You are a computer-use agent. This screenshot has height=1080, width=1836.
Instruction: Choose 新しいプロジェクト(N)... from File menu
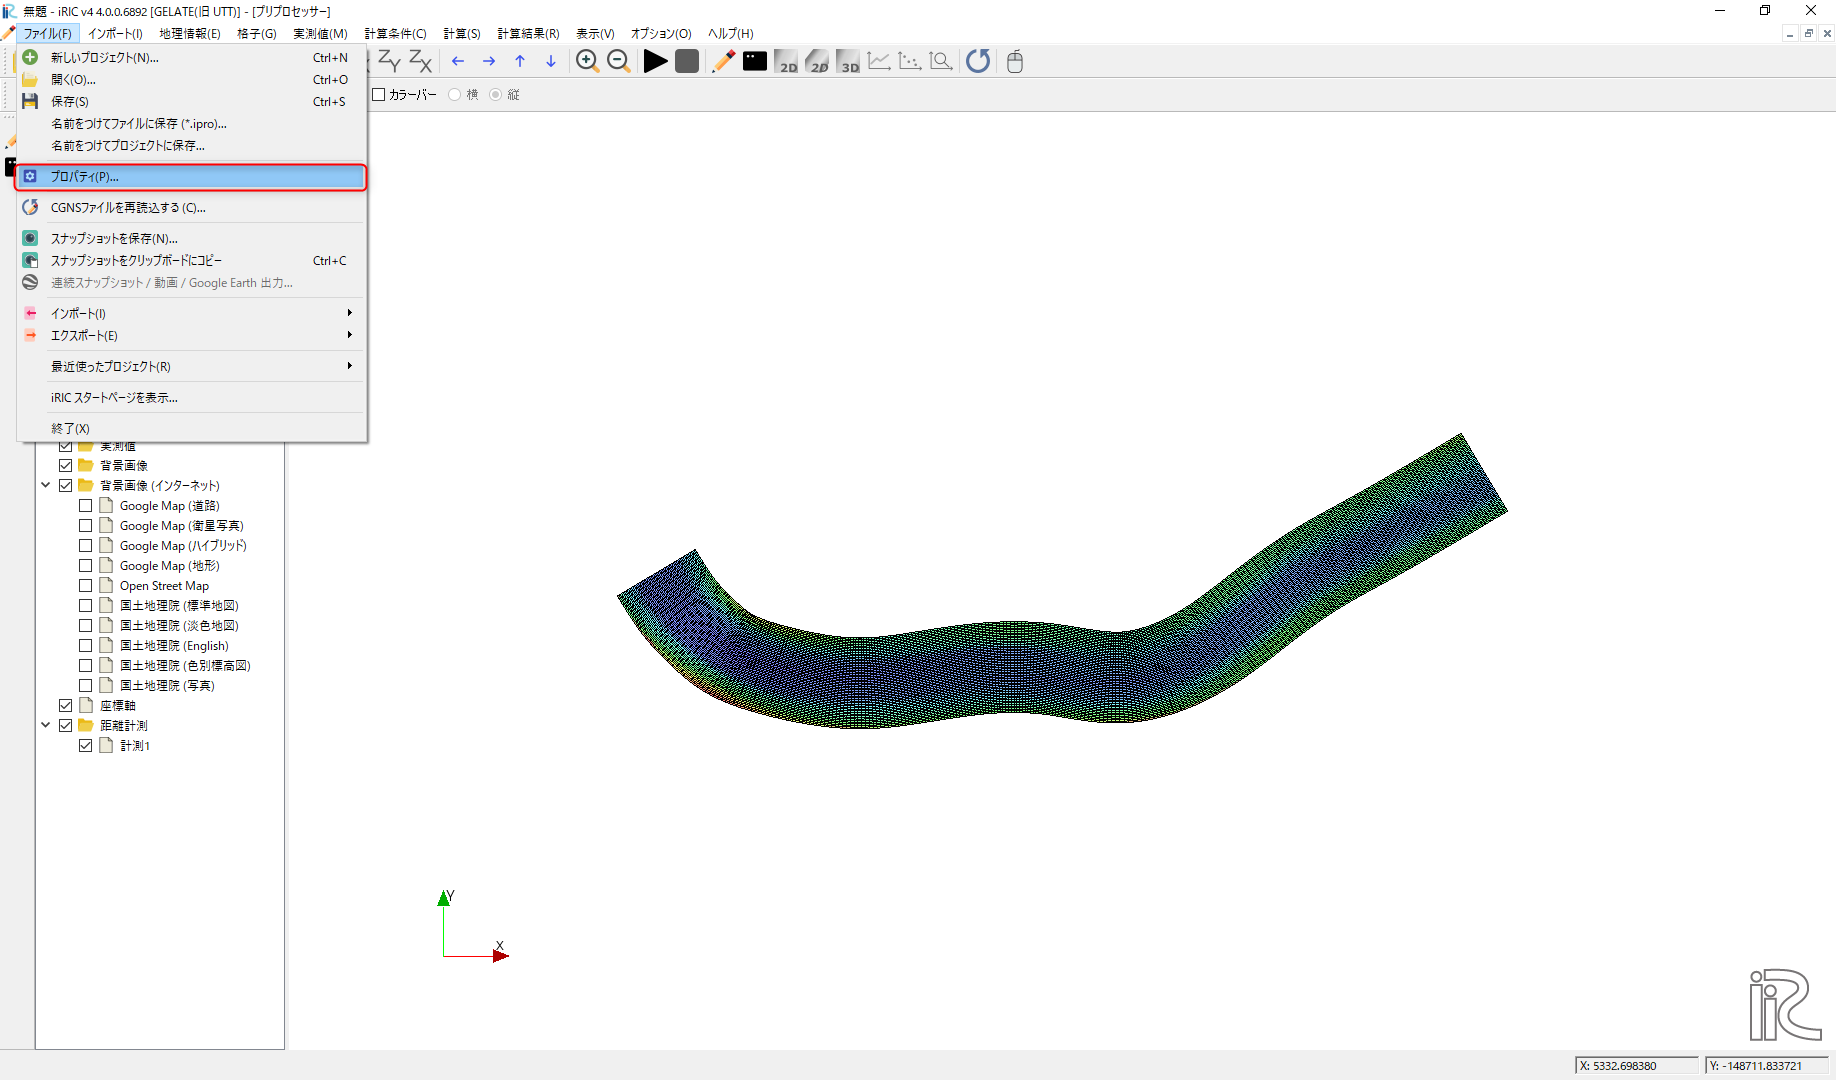(192, 57)
